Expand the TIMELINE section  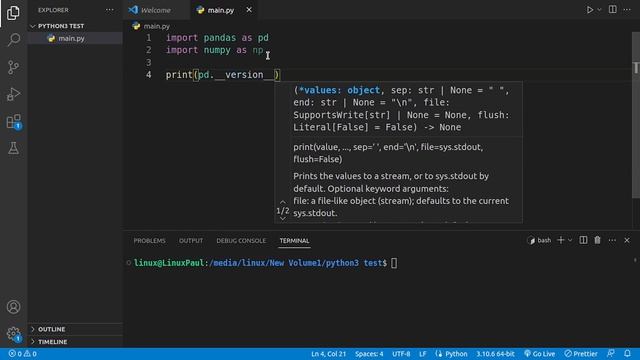[52, 342]
